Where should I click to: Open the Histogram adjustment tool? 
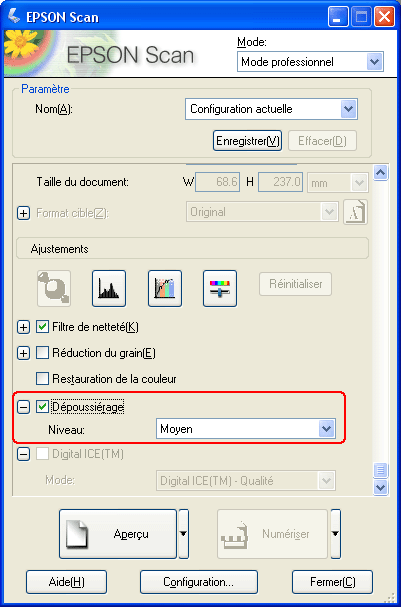tap(109, 288)
